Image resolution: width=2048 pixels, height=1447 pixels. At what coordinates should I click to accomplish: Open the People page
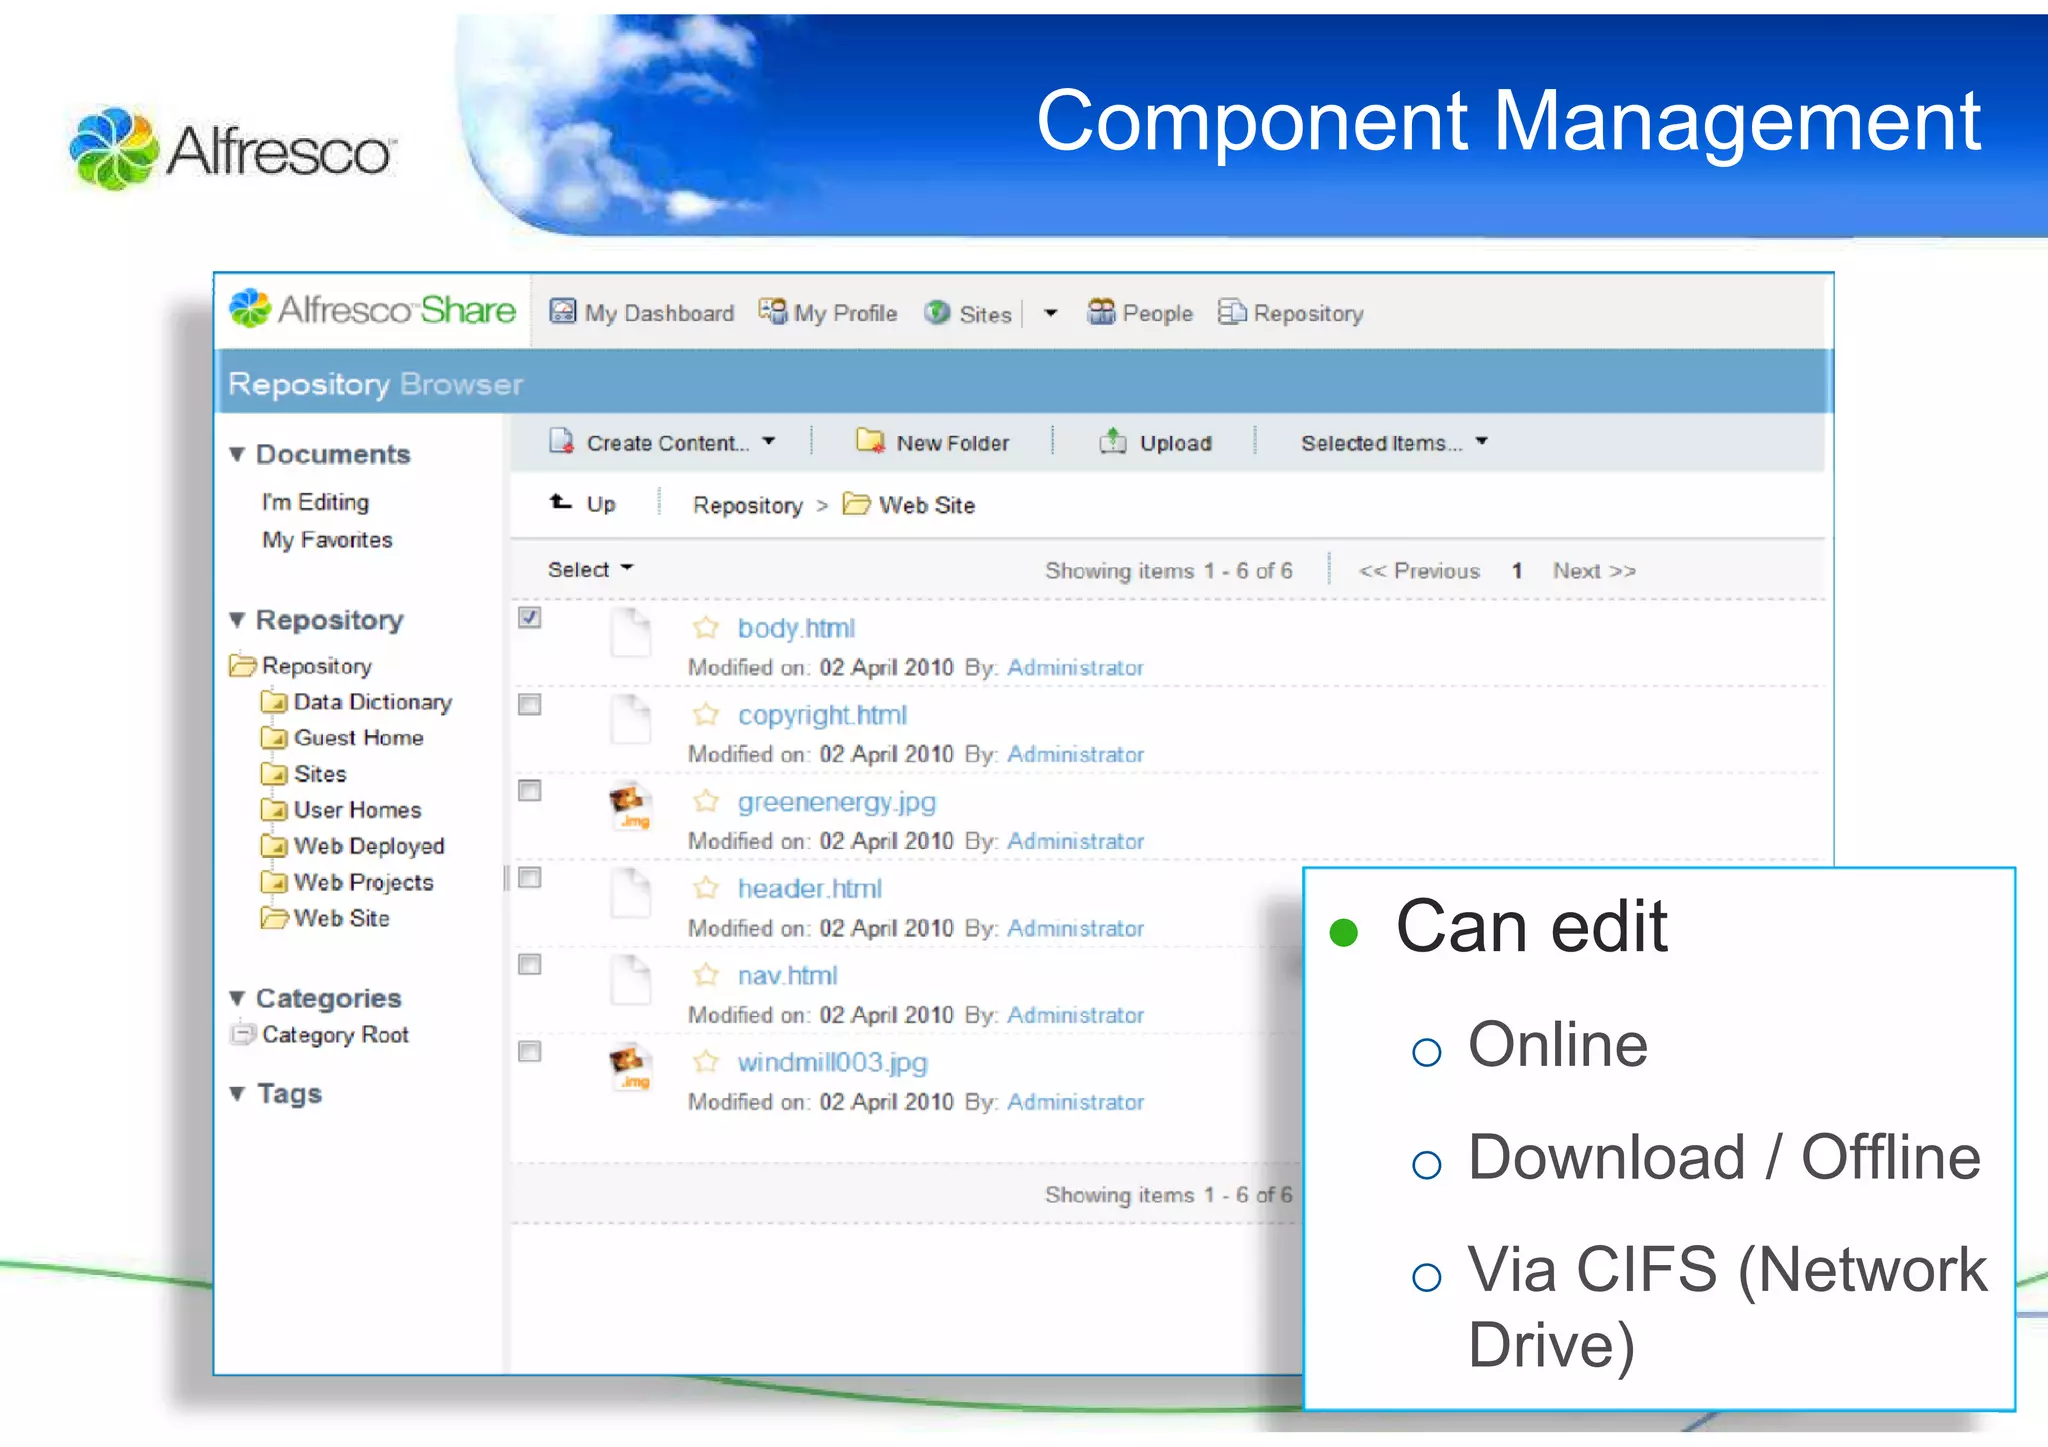tap(1157, 314)
